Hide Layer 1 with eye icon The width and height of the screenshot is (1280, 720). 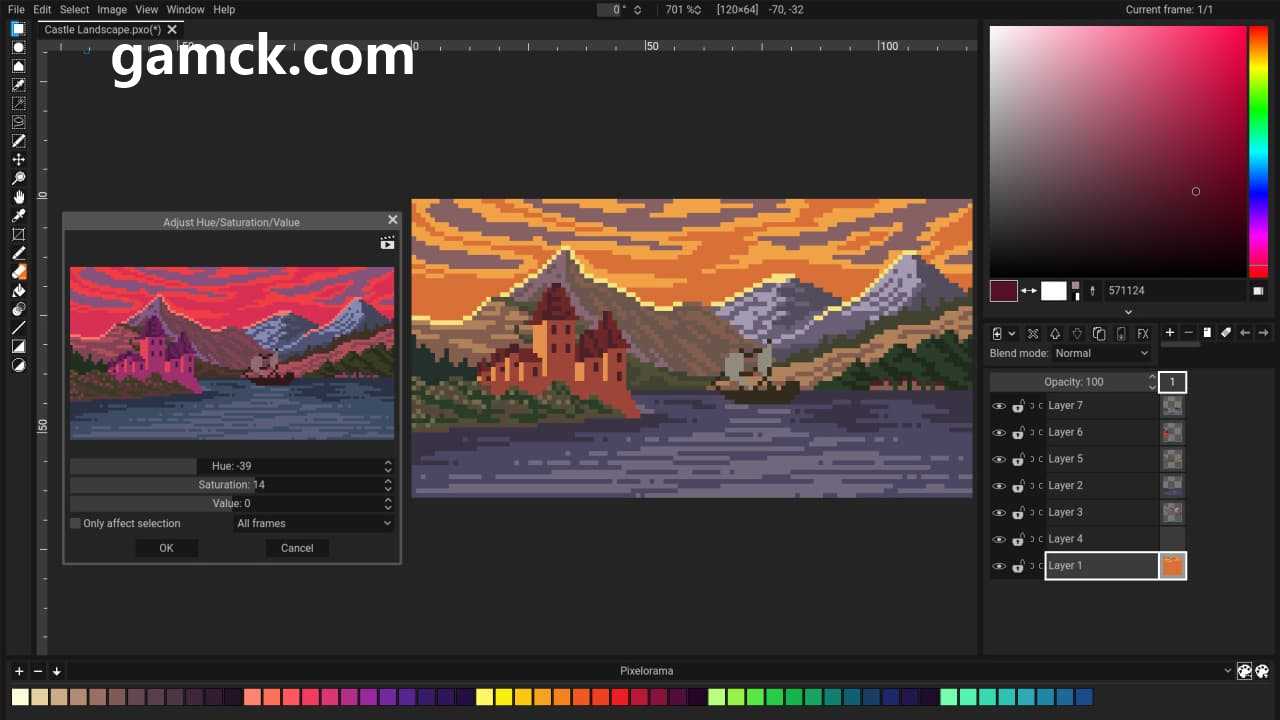998,566
